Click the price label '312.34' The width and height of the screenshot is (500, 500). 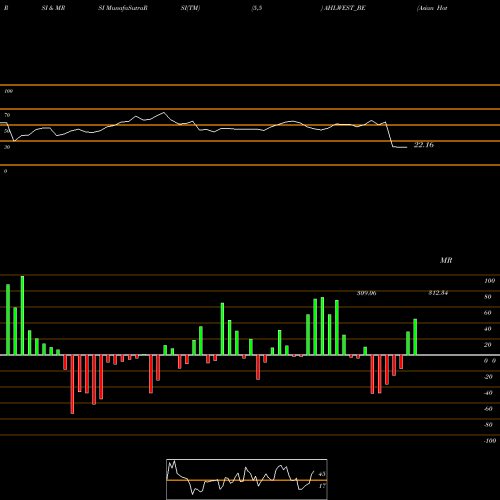point(438,293)
